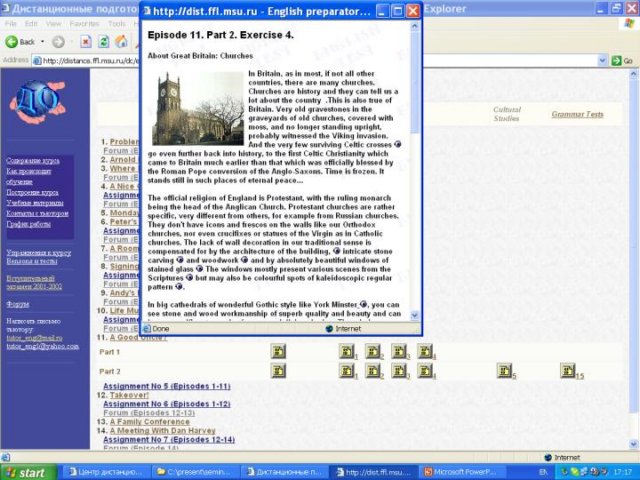Open episode 12 'Takeover!' link
Viewport: 640px width, 480px height.
(x=129, y=395)
